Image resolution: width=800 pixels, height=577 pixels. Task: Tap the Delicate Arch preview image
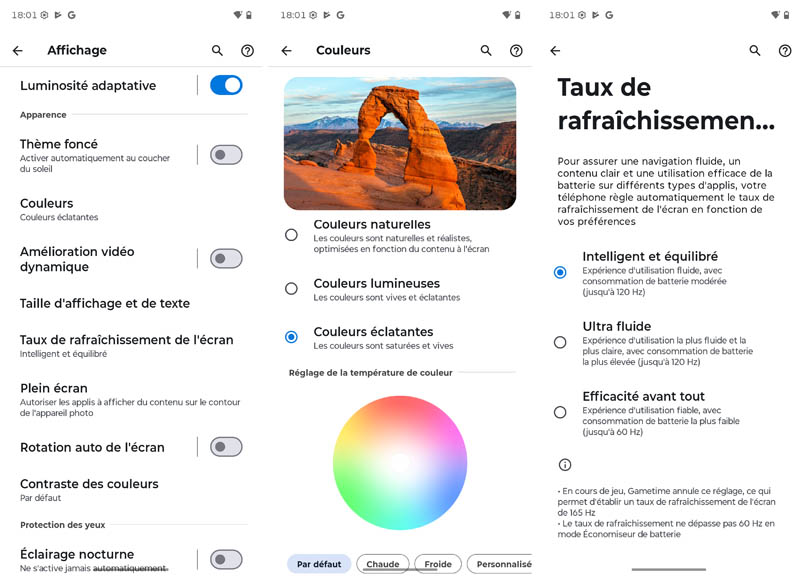pos(400,144)
